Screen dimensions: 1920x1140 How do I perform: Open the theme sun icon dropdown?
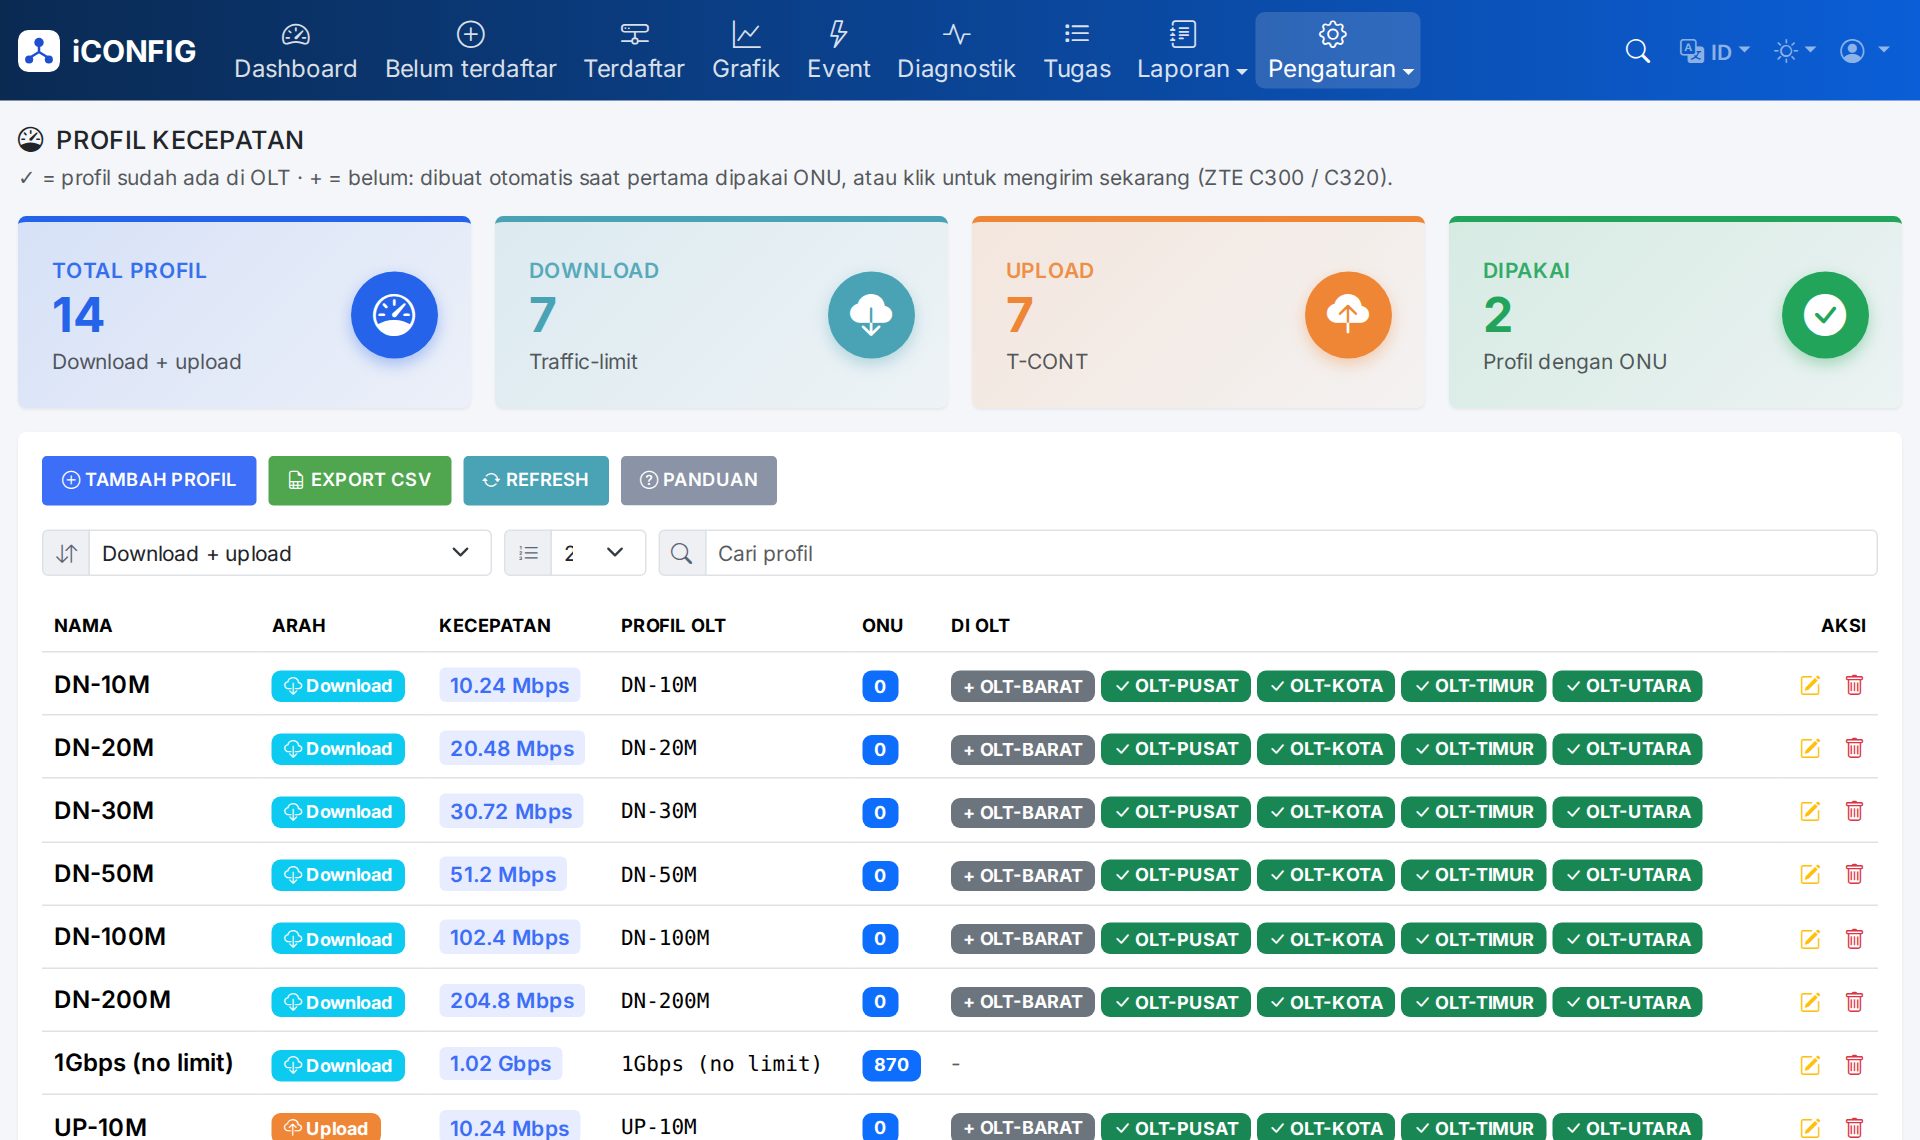tap(1794, 51)
